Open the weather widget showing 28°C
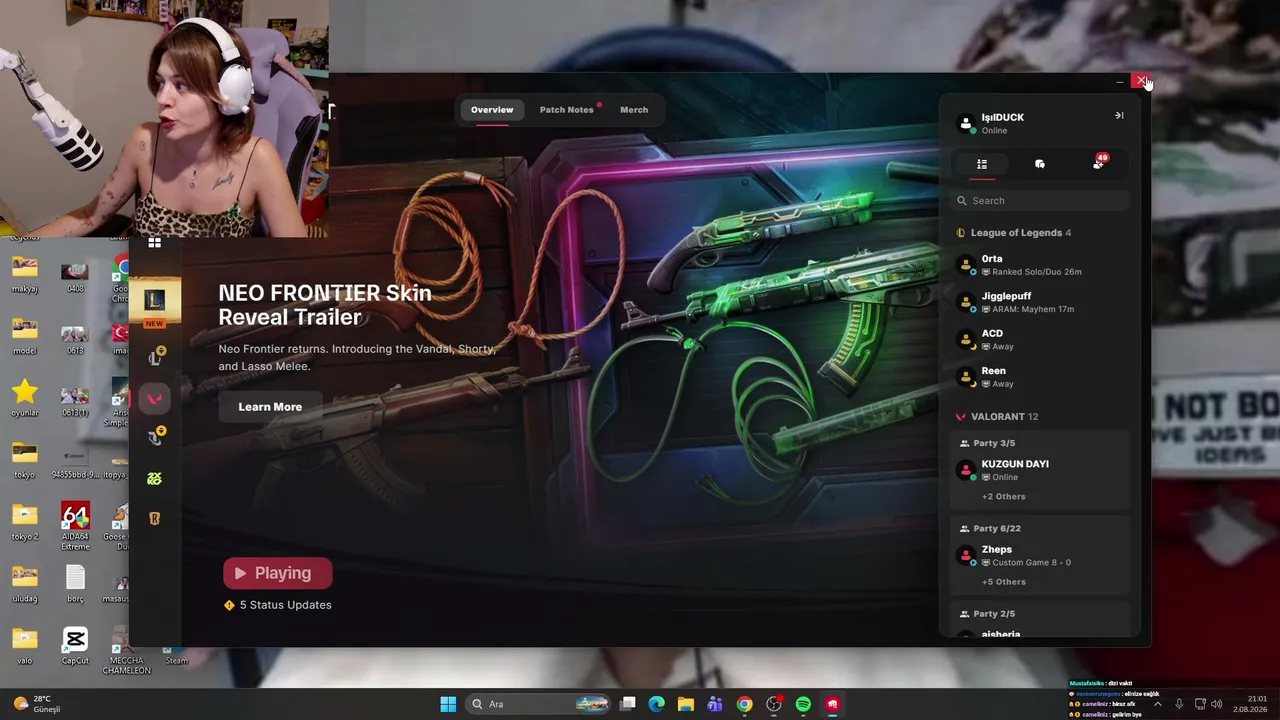The height and width of the screenshot is (720, 1280). (x=36, y=704)
